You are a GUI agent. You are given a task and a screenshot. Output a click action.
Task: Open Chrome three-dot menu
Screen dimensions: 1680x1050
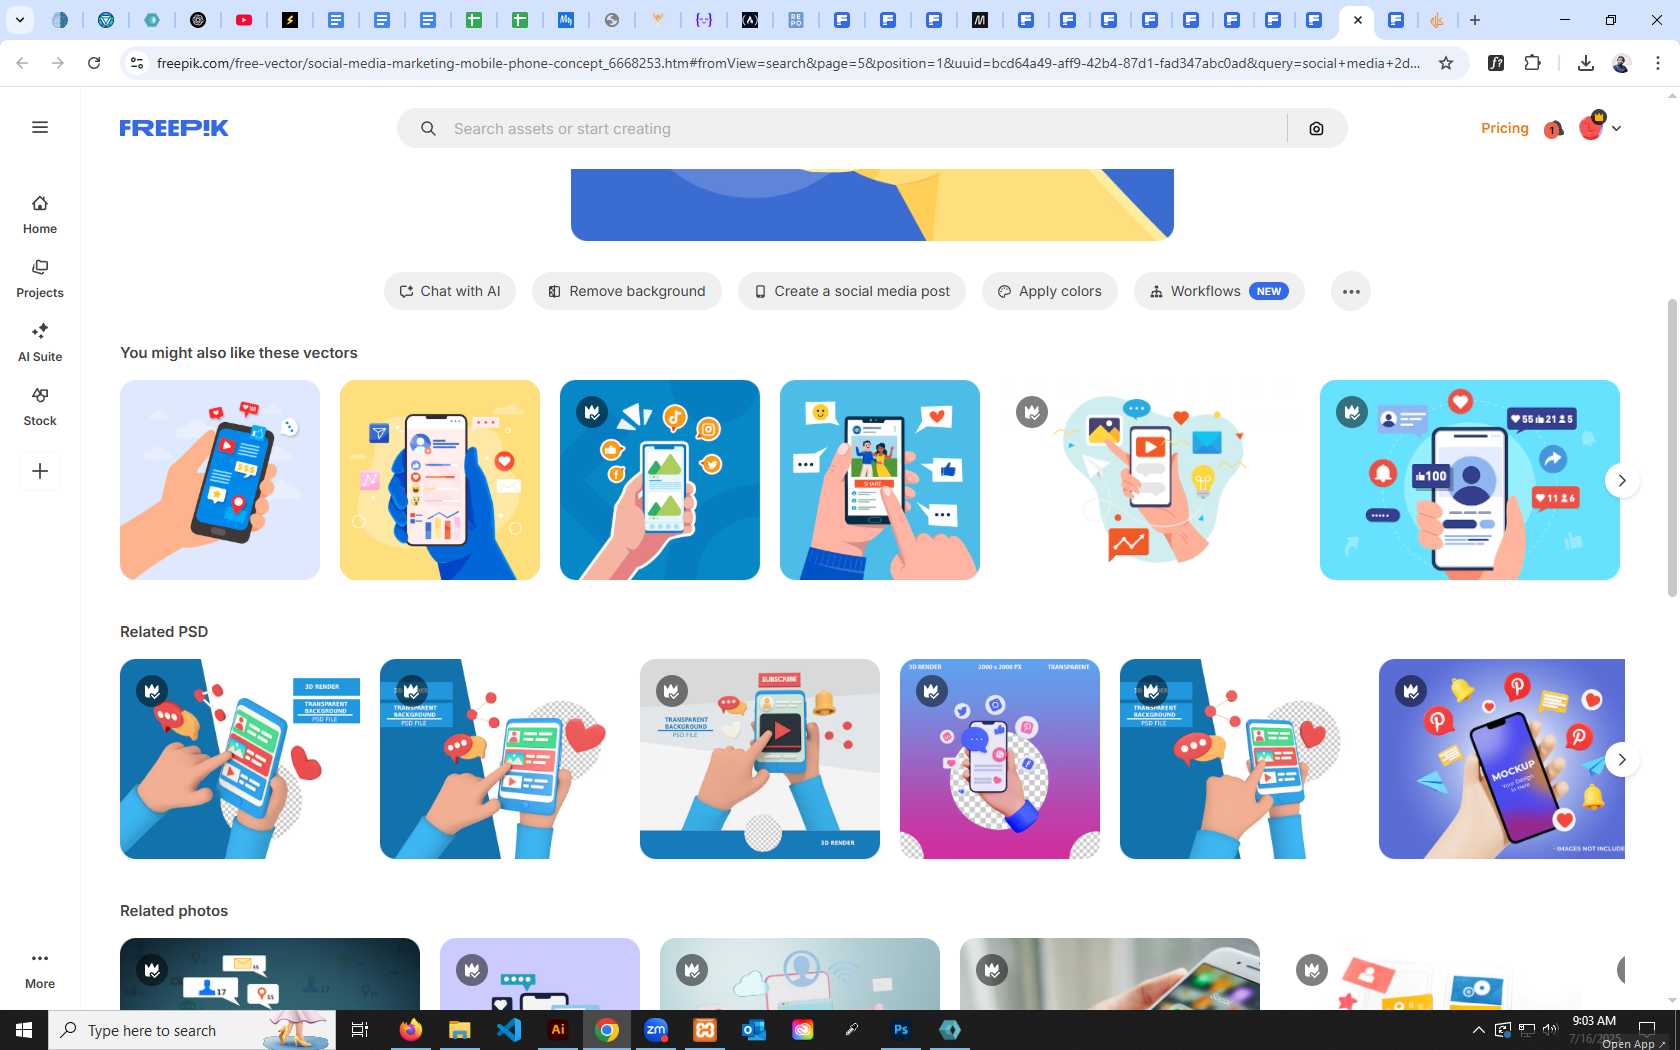coord(1658,63)
